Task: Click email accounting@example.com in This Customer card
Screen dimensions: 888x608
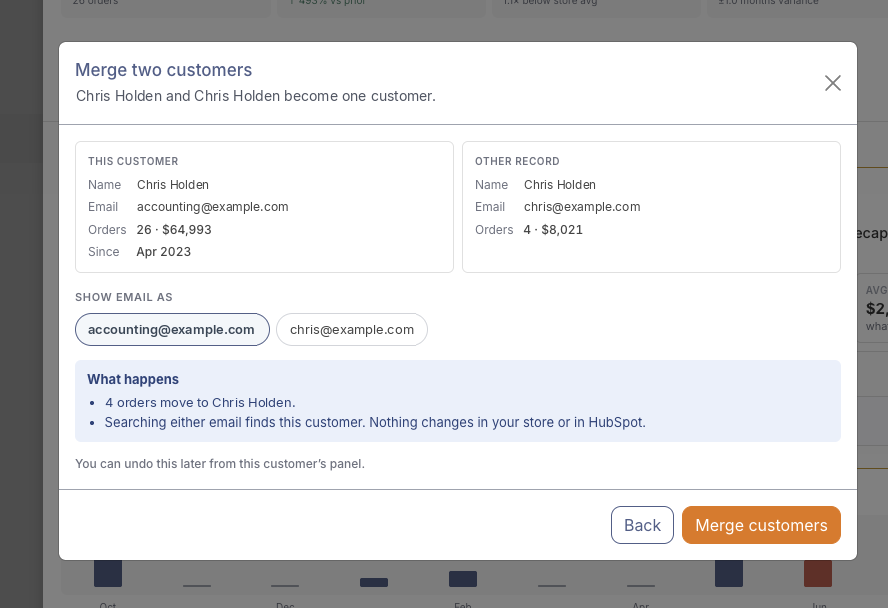Action: tap(212, 207)
